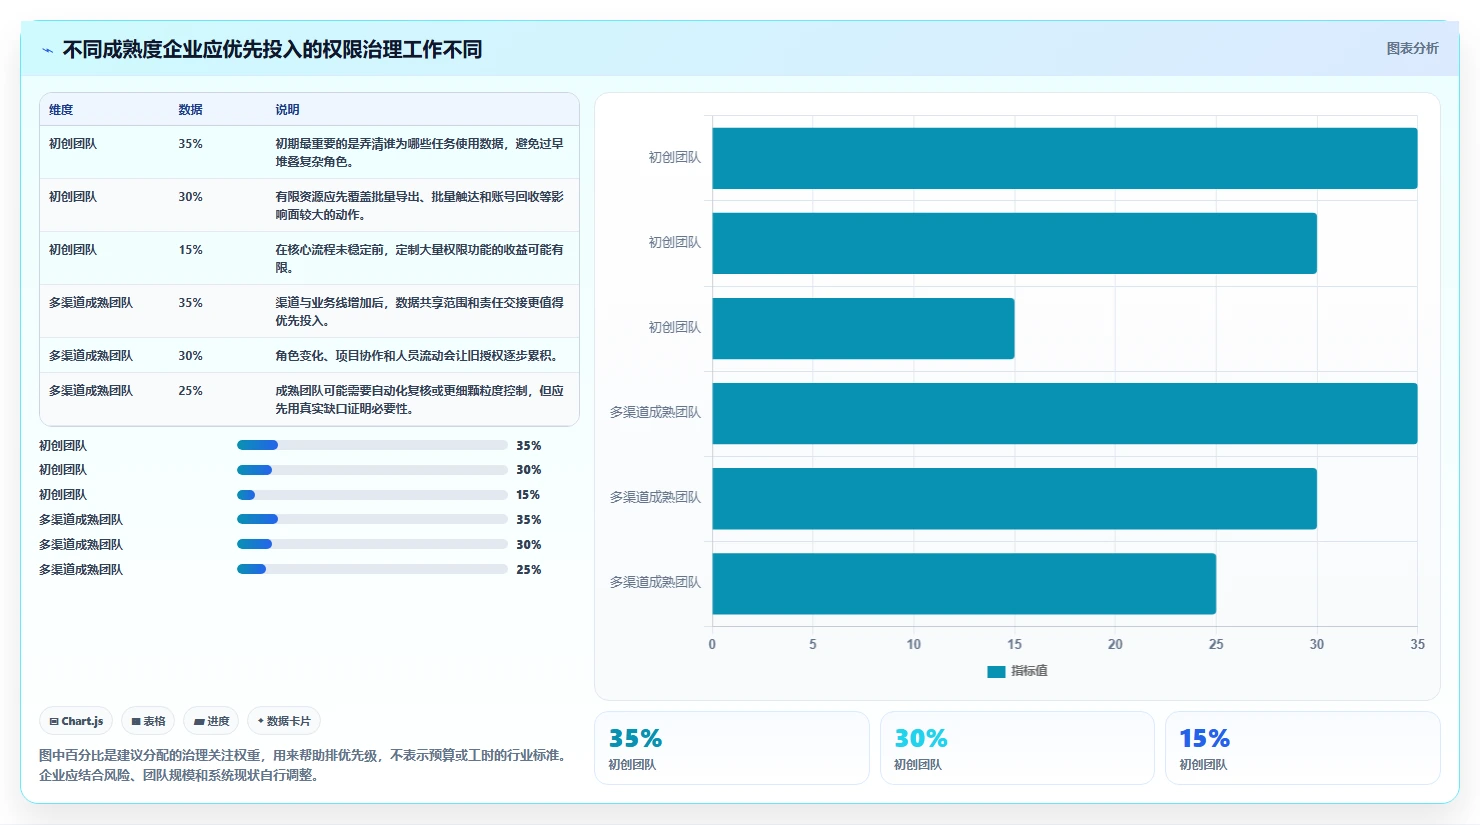The image size is (1480, 825).
Task: Click the 初创团队 progress bar showing 30%
Action: (372, 470)
